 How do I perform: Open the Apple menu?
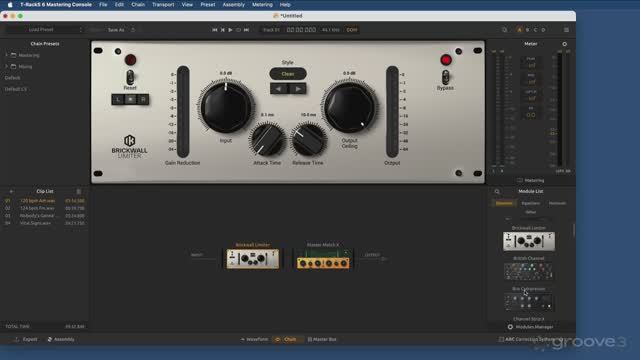10,5
